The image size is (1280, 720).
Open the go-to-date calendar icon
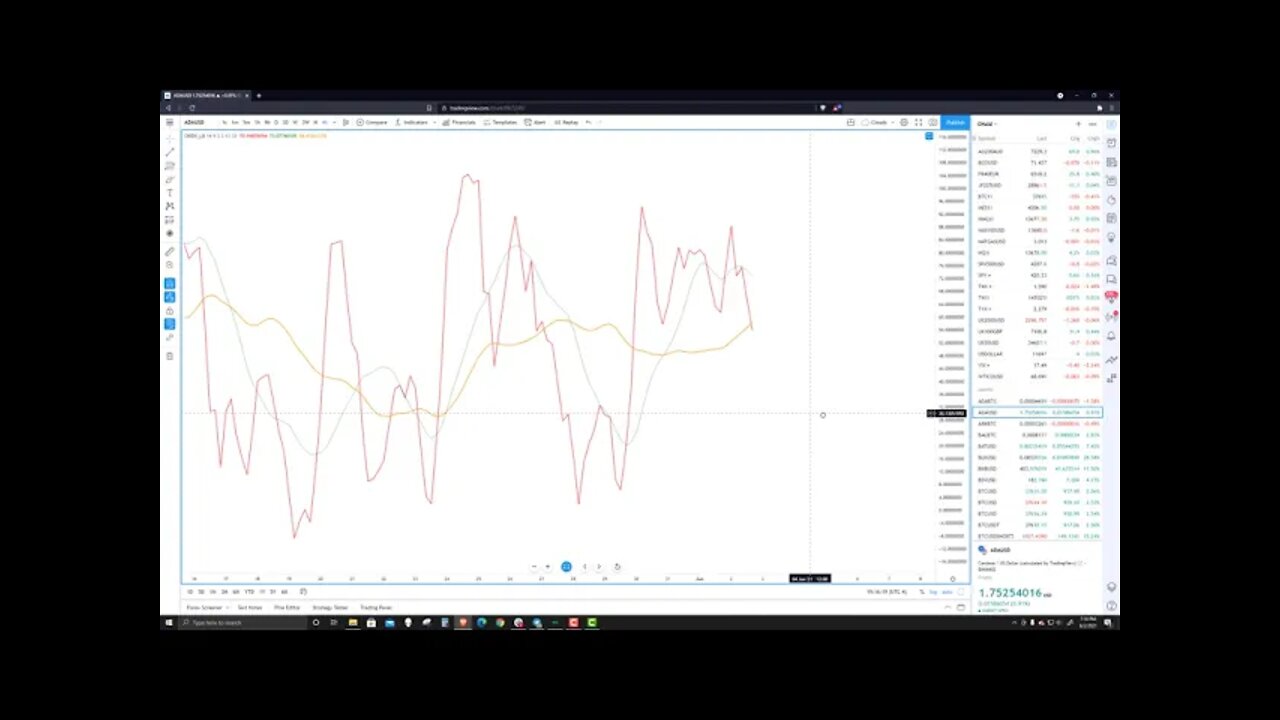(x=302, y=591)
